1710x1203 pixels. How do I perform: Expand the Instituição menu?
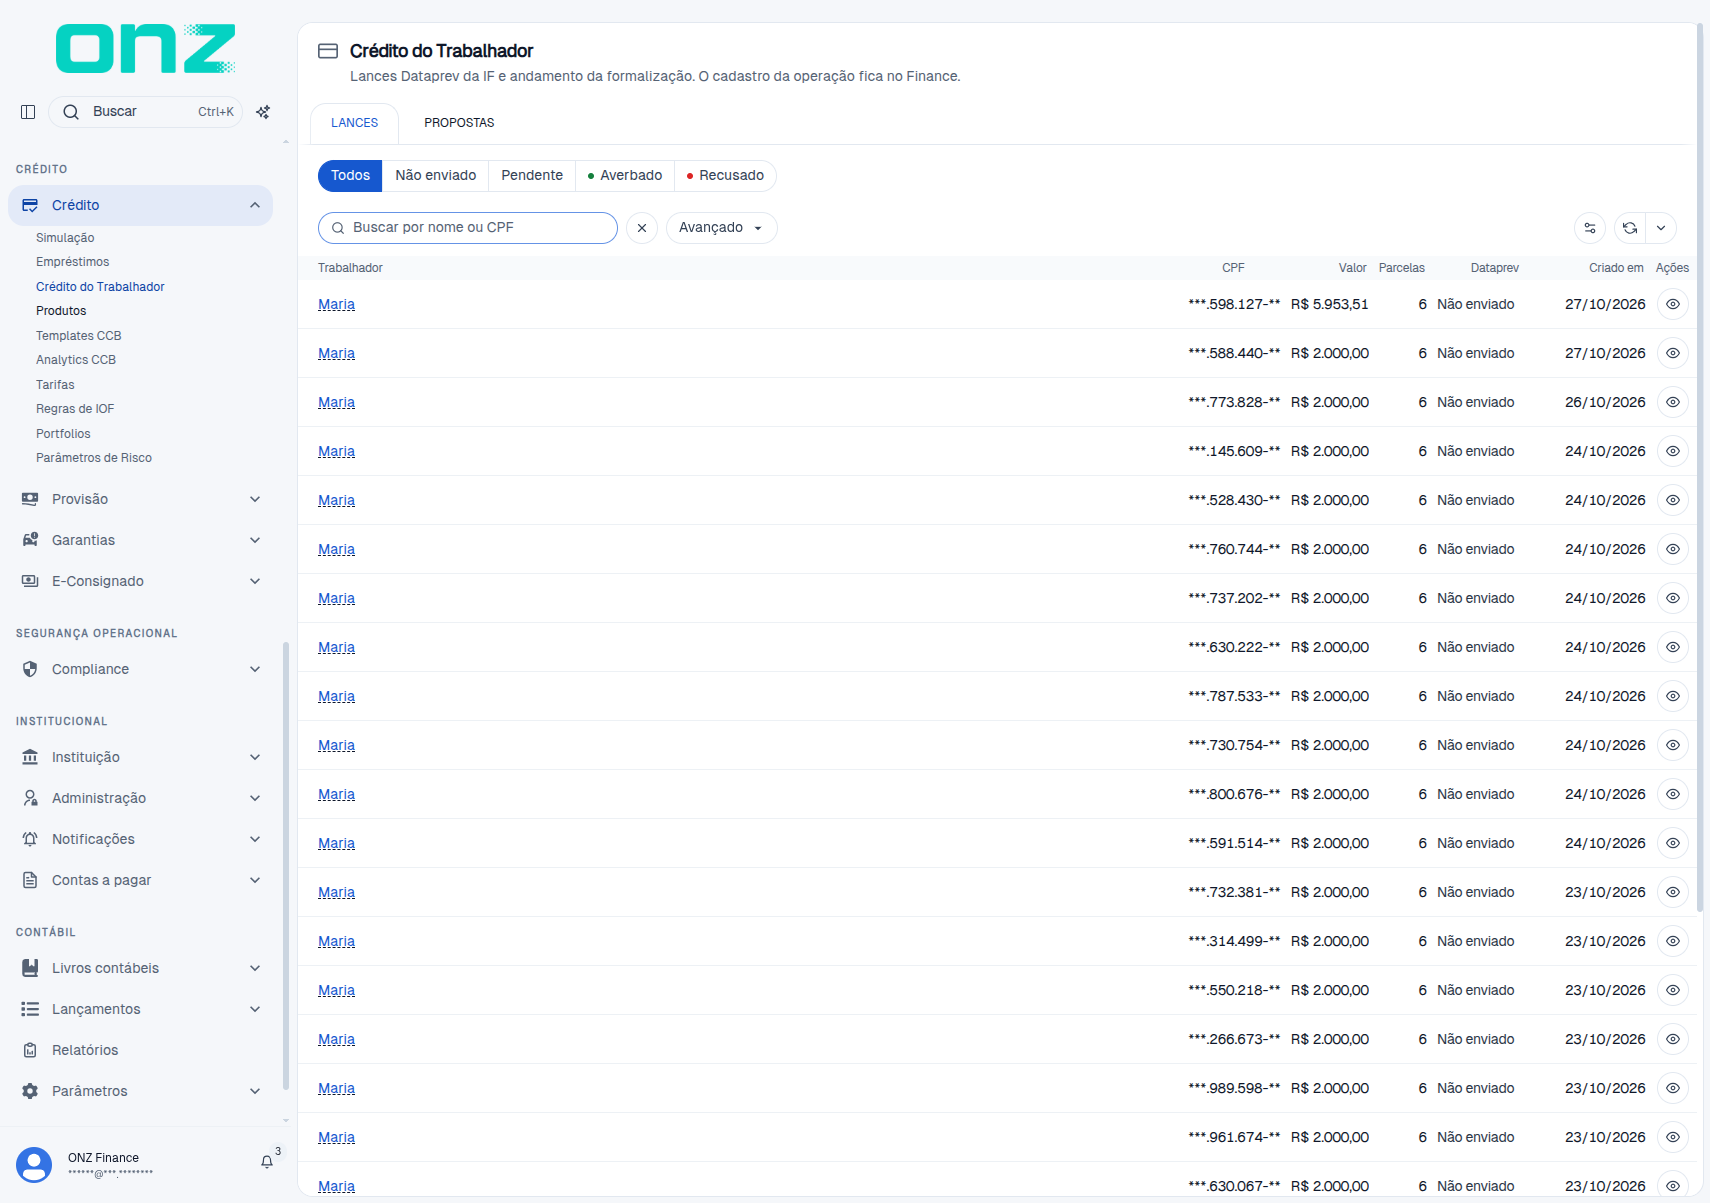[140, 757]
